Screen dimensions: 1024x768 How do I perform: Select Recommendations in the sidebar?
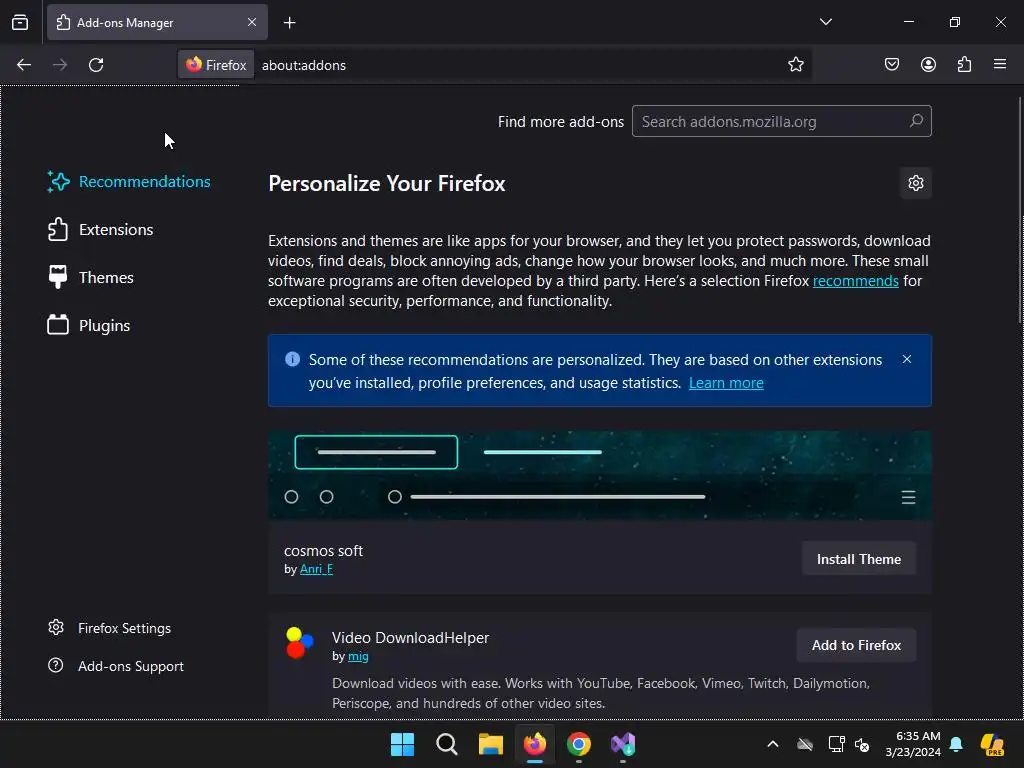click(x=129, y=182)
